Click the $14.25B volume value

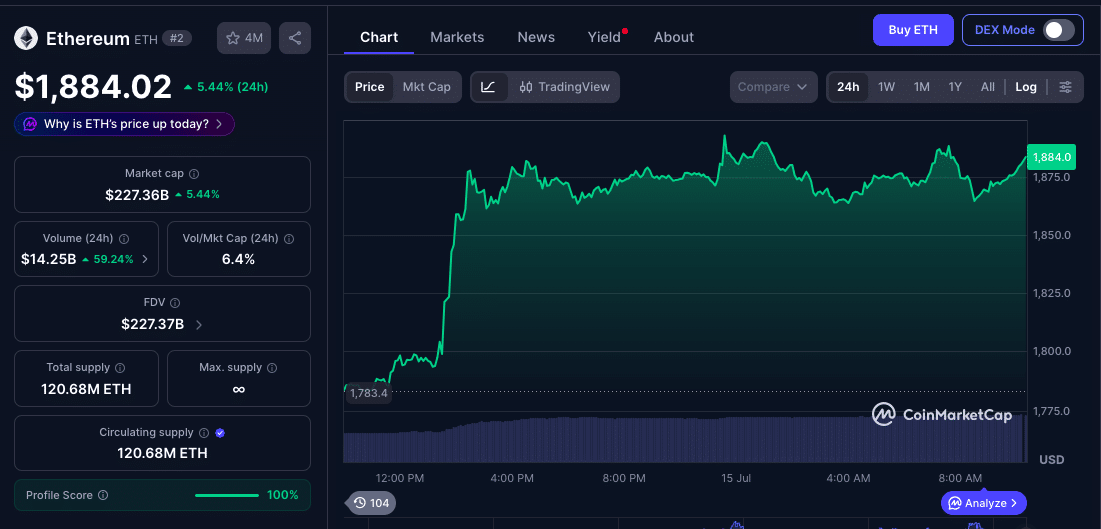tap(48, 259)
